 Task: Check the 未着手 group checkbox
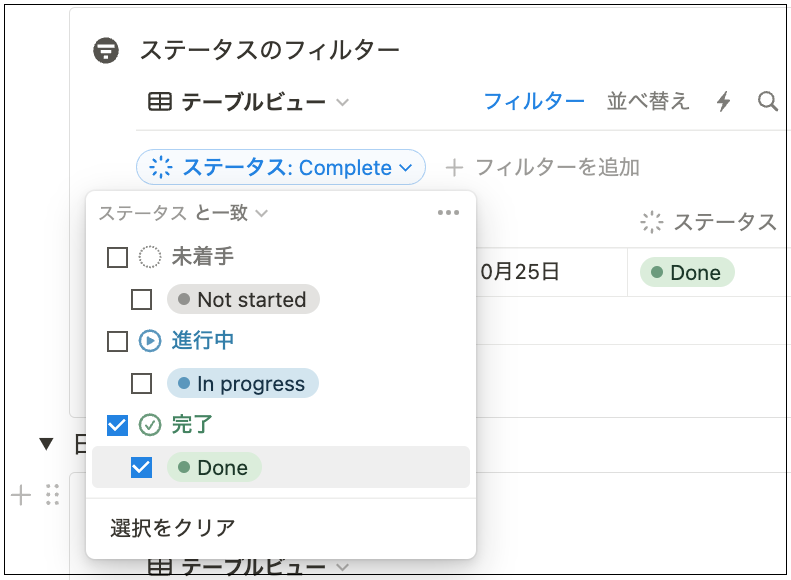117,257
